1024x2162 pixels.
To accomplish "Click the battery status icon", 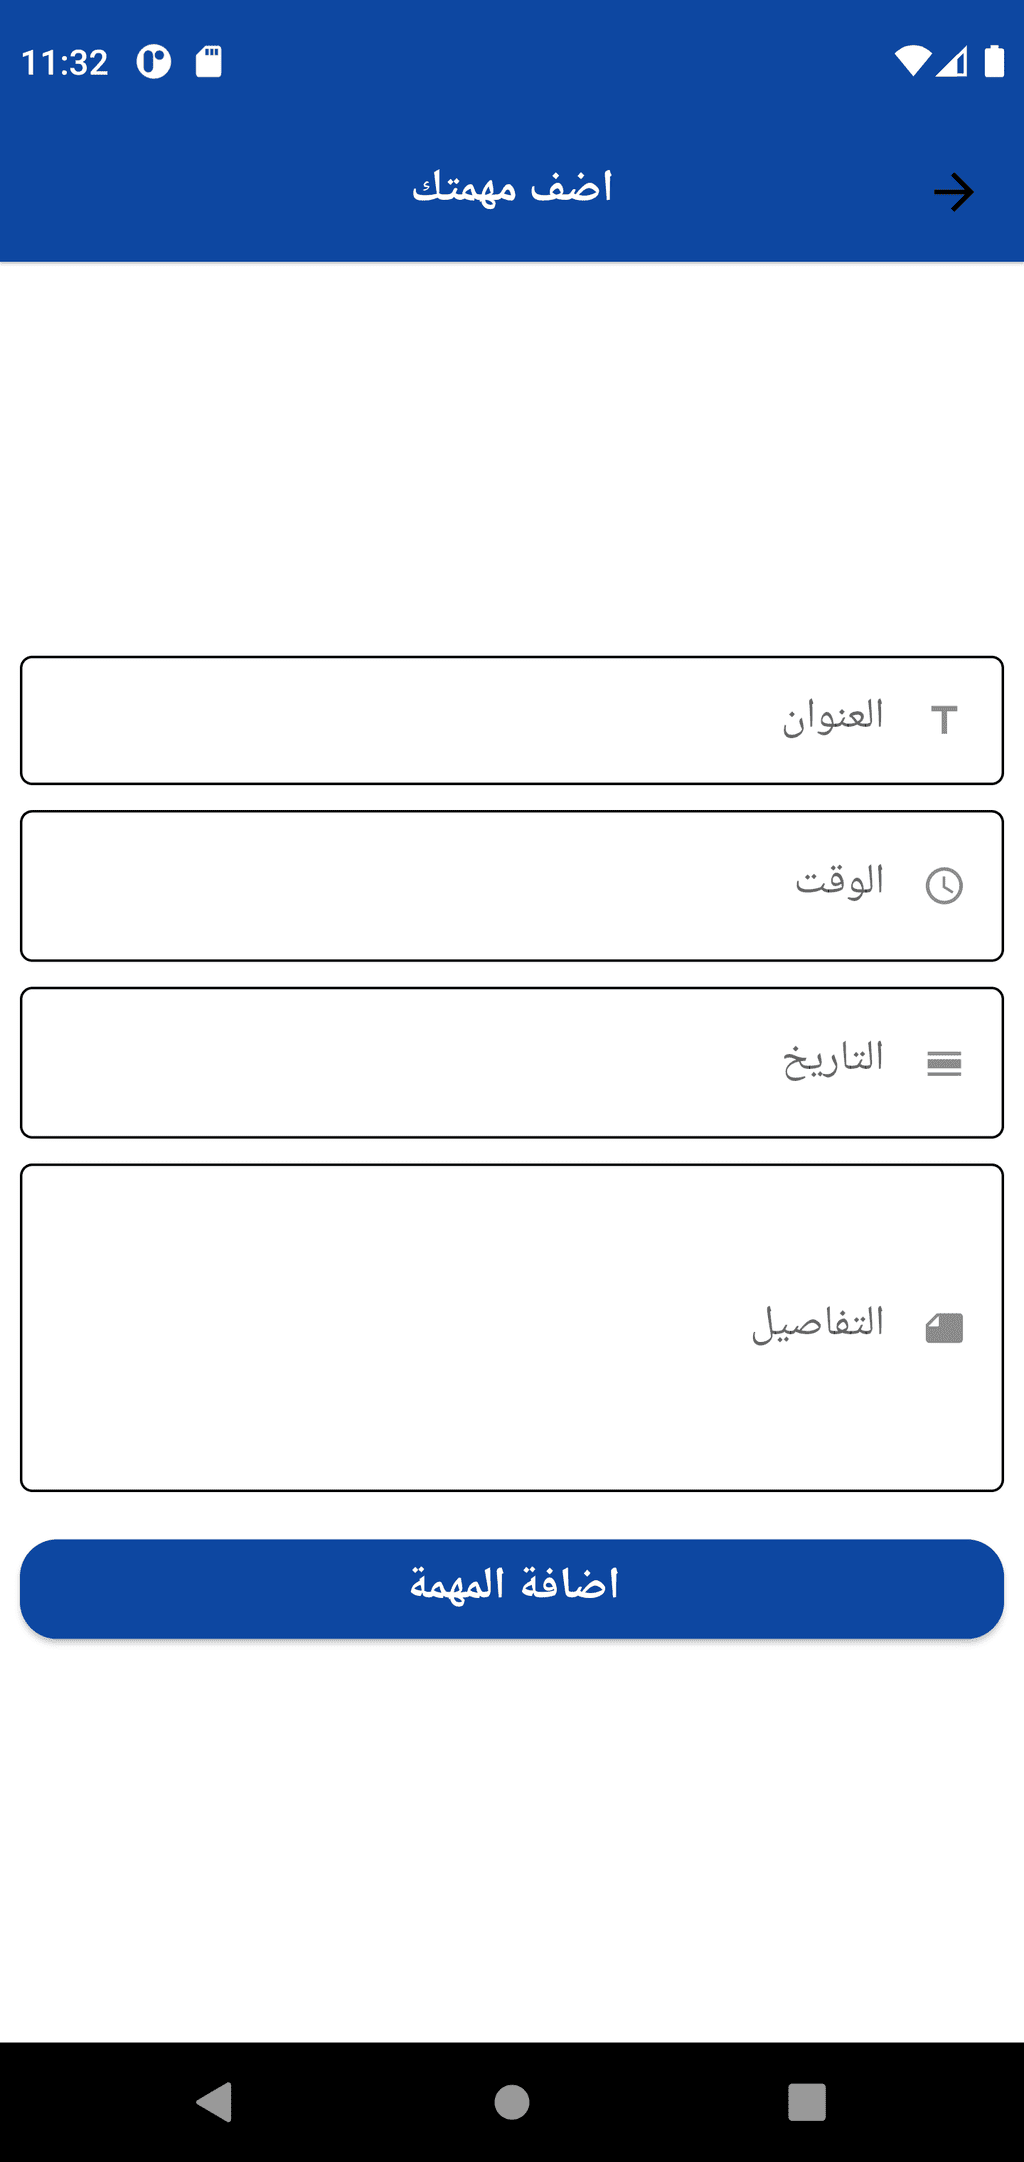I will [x=994, y=61].
